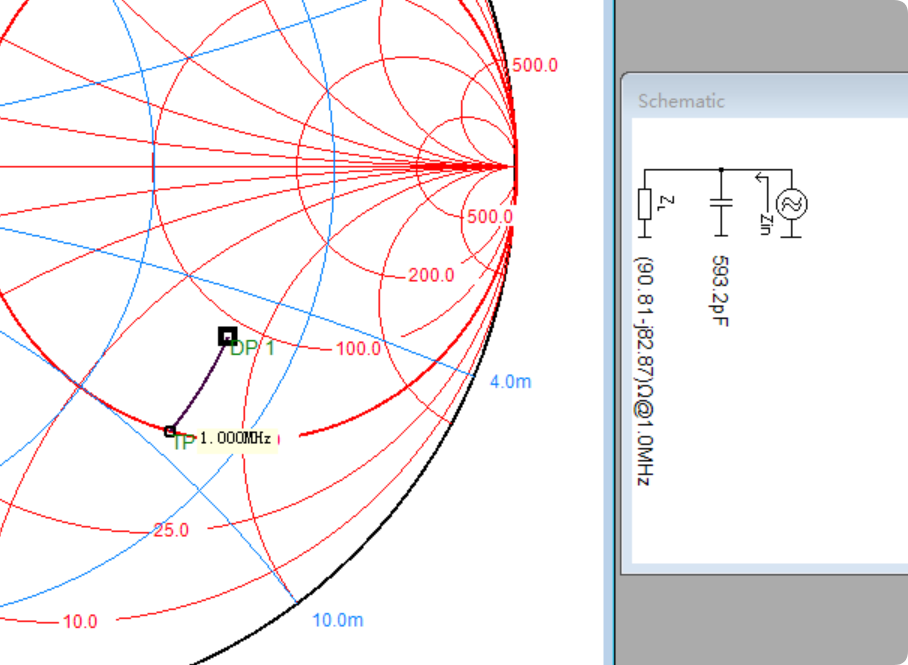Click the Schematic panel title bar

click(x=760, y=100)
